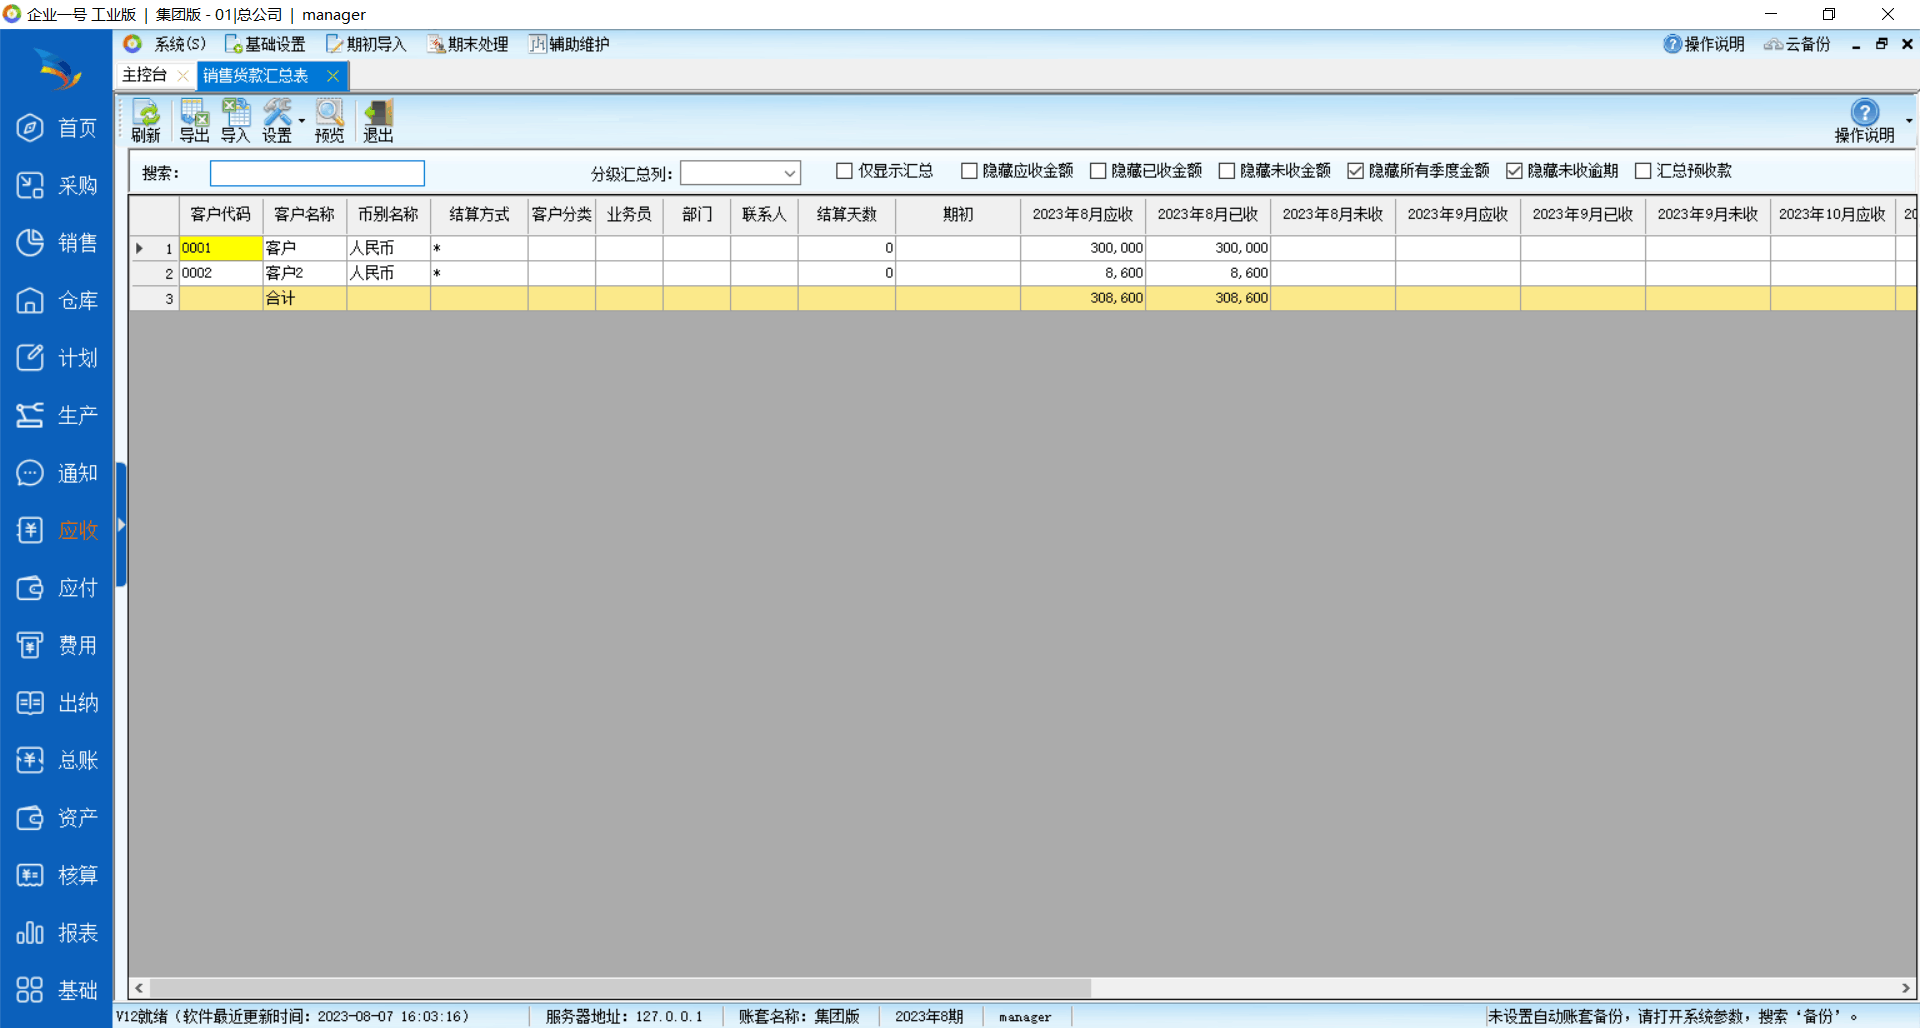The height and width of the screenshot is (1028, 1920).
Task: Switch to the 主控台 tab
Action: [145, 75]
